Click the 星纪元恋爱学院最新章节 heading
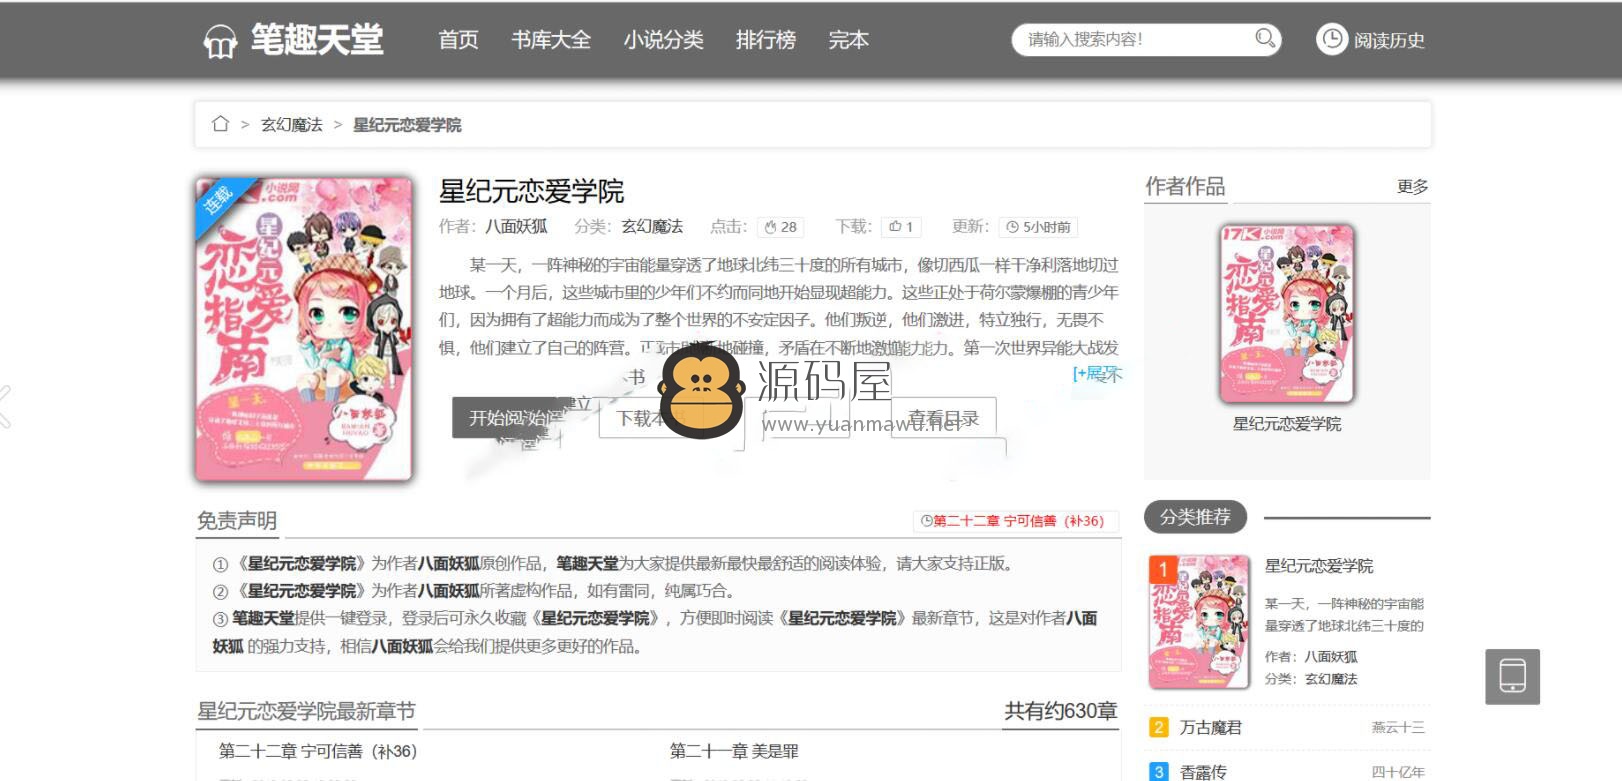 pyautogui.click(x=306, y=711)
